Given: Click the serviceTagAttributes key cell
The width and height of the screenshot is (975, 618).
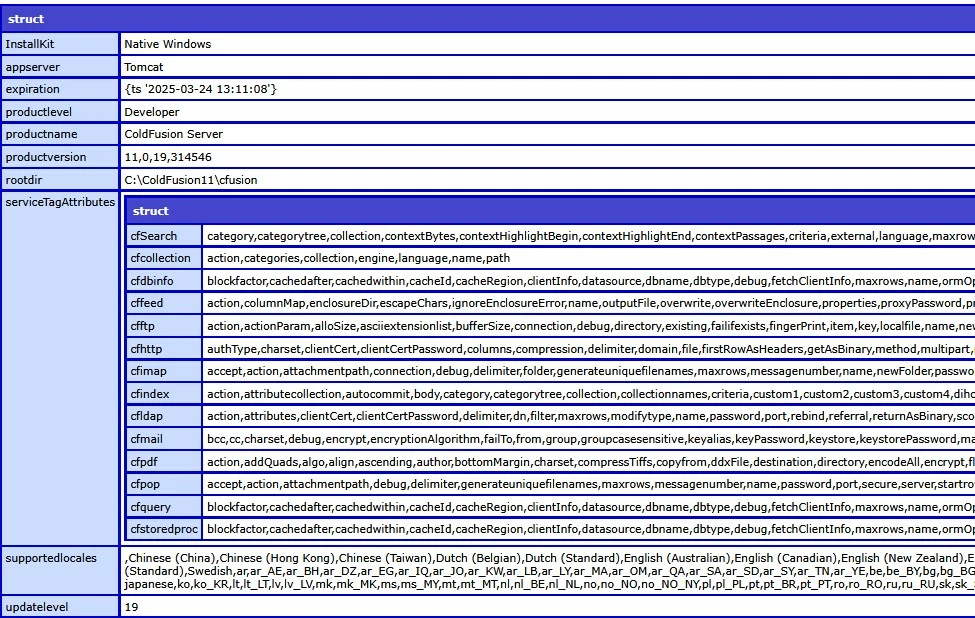Looking at the screenshot, I should (x=60, y=368).
